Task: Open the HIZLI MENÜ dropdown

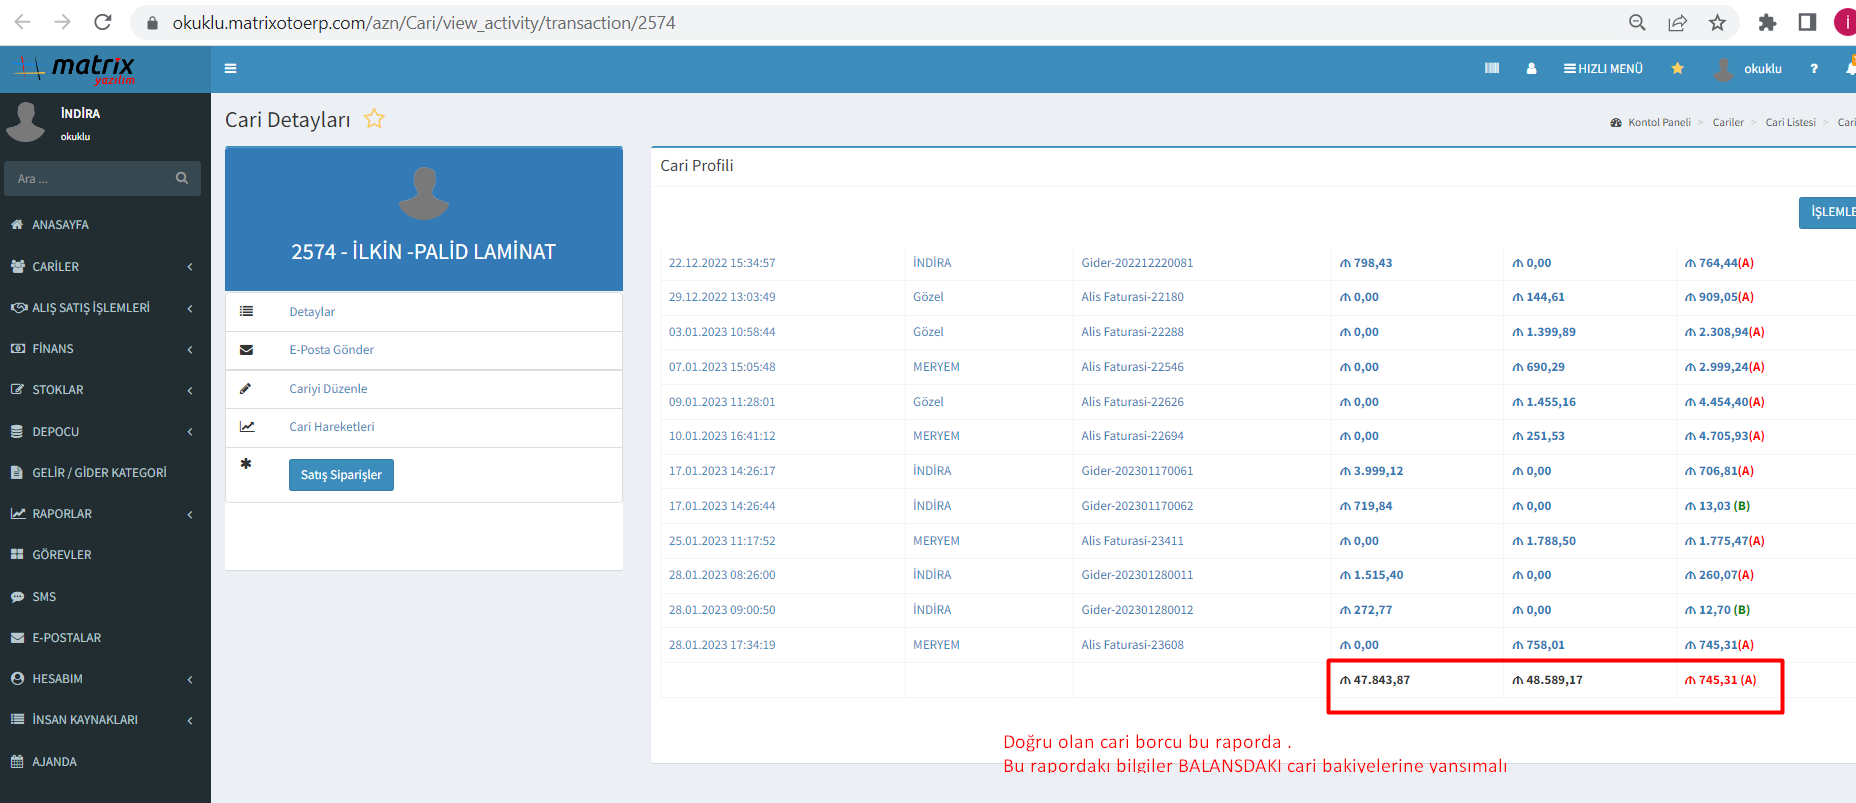Action: click(1603, 69)
